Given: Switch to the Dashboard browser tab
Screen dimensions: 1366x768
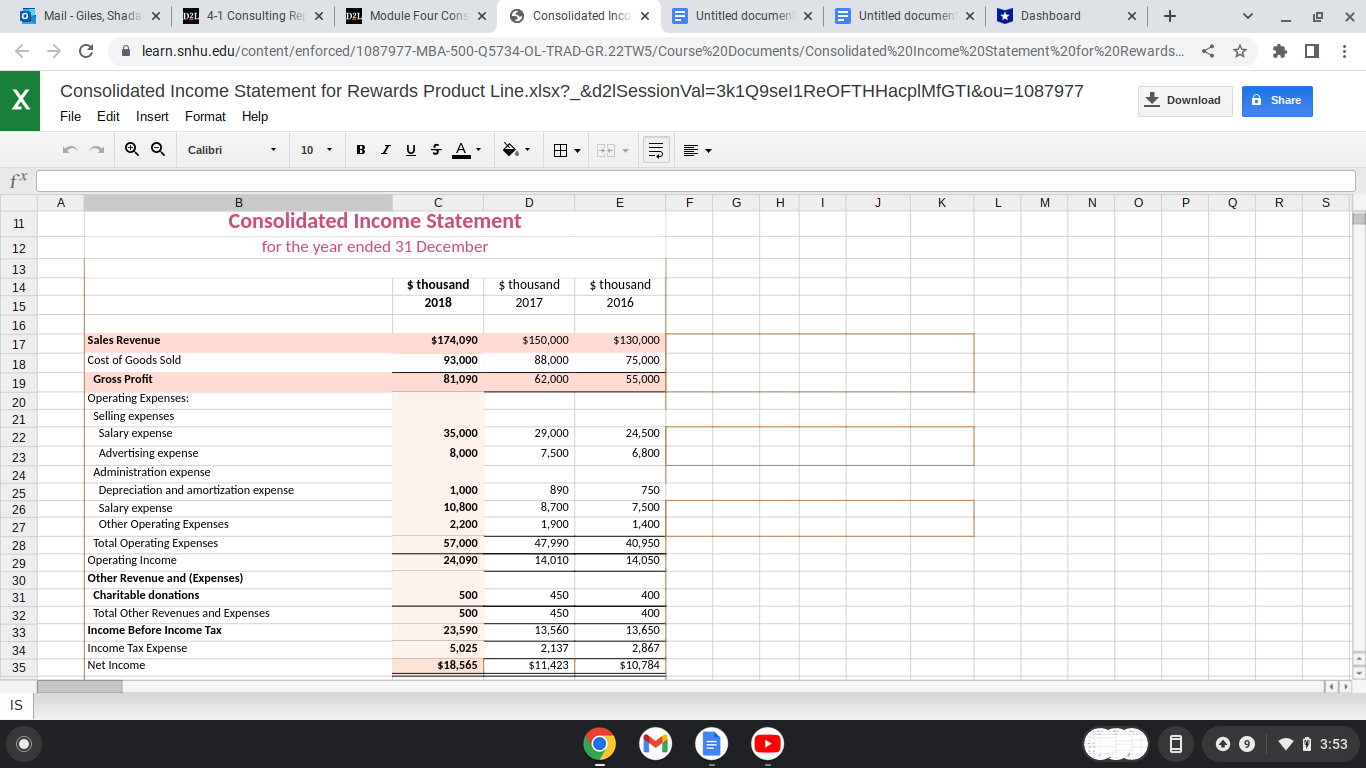Looking at the screenshot, I should (x=1067, y=16).
